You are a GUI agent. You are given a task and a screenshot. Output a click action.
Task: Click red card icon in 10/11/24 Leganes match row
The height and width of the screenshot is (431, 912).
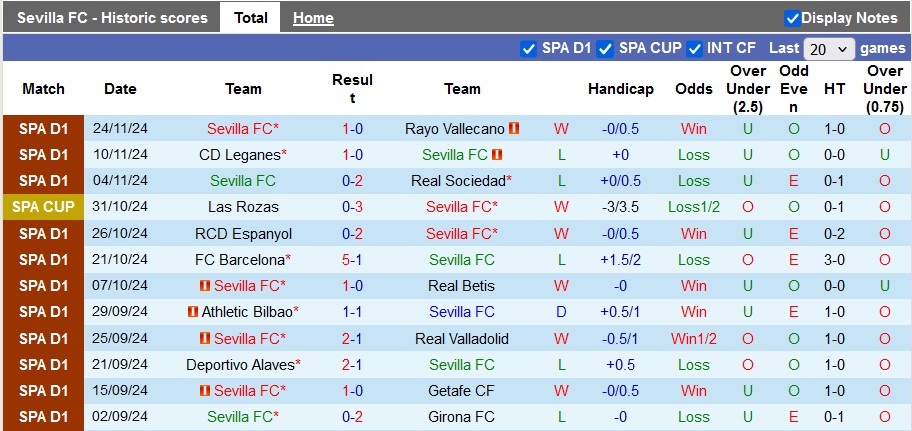496,155
